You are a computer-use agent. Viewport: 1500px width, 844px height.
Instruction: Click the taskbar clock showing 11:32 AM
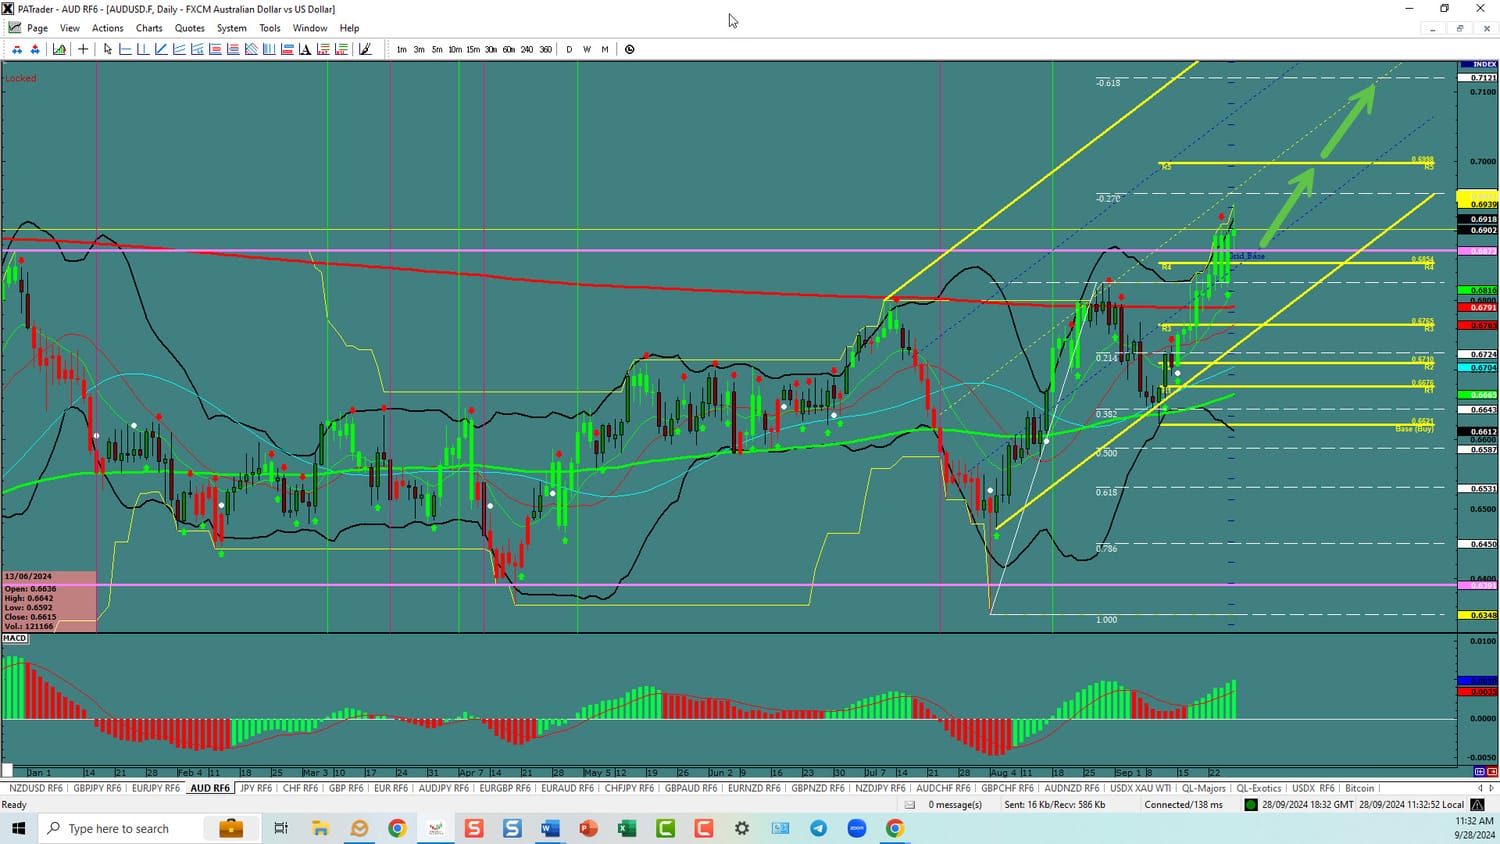(x=1475, y=828)
